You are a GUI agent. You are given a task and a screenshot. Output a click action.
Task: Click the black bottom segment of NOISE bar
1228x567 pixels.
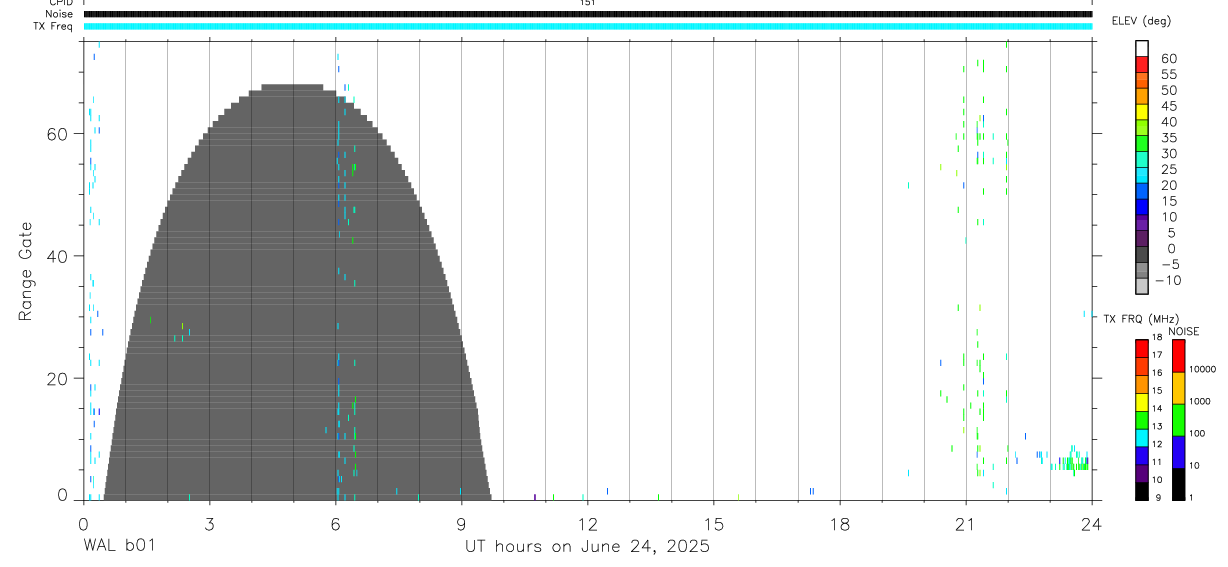pos(1178,484)
